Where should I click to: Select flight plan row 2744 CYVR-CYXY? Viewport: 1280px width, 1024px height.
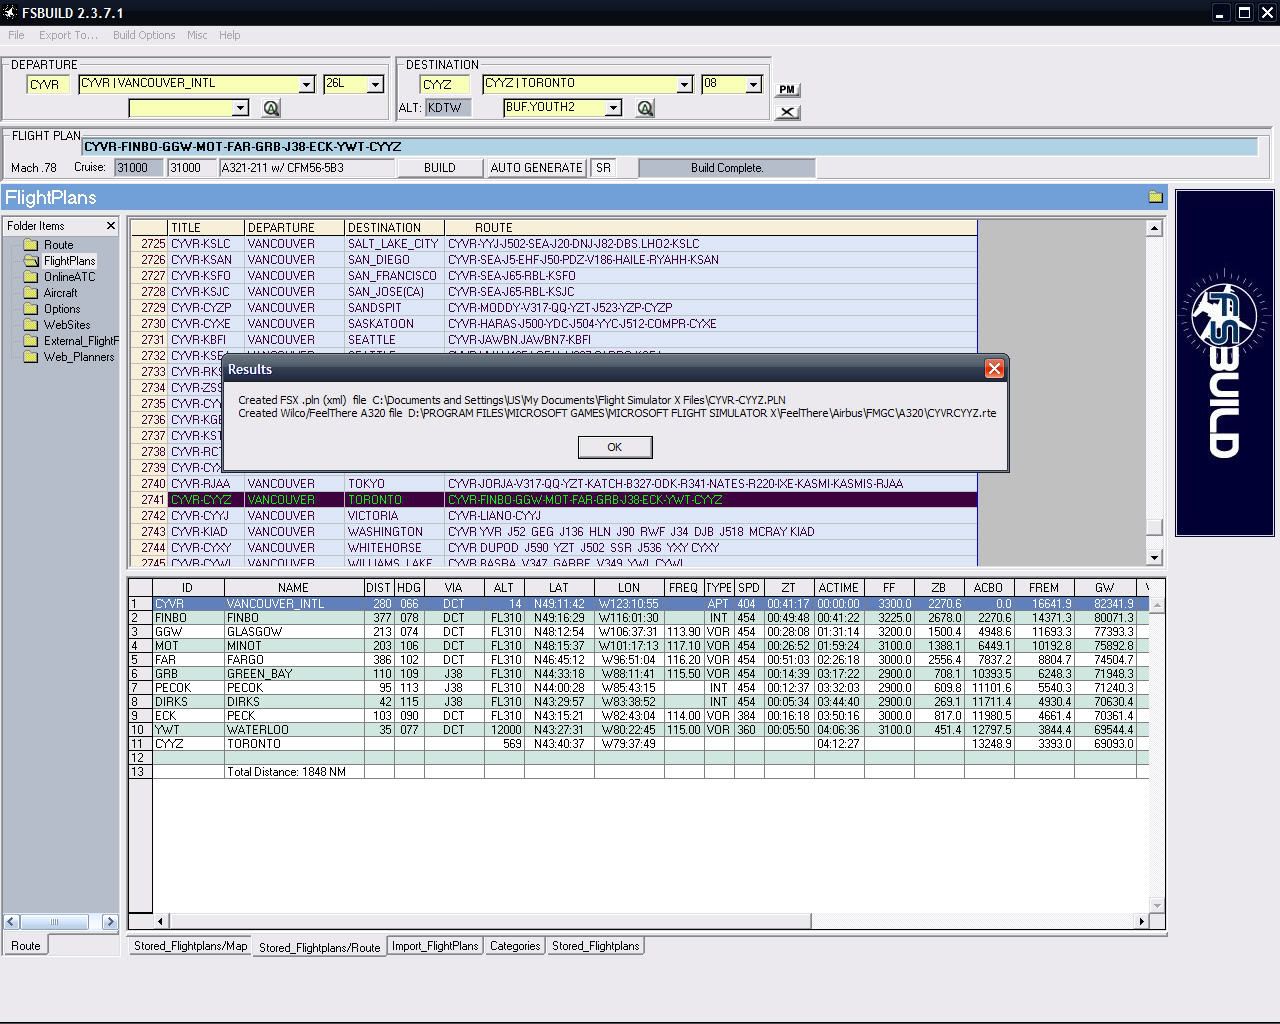click(x=553, y=548)
